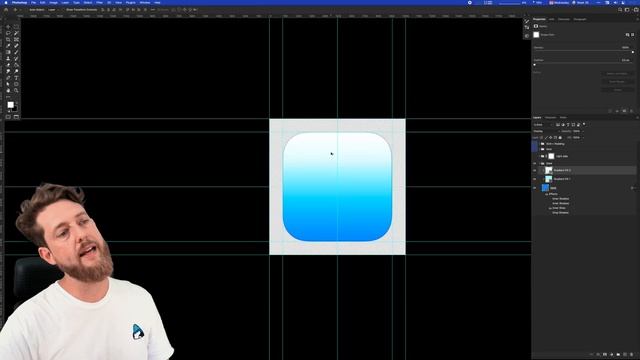This screenshot has height=360, width=640.
Task: Switch to the Channels tab
Action: click(x=550, y=118)
